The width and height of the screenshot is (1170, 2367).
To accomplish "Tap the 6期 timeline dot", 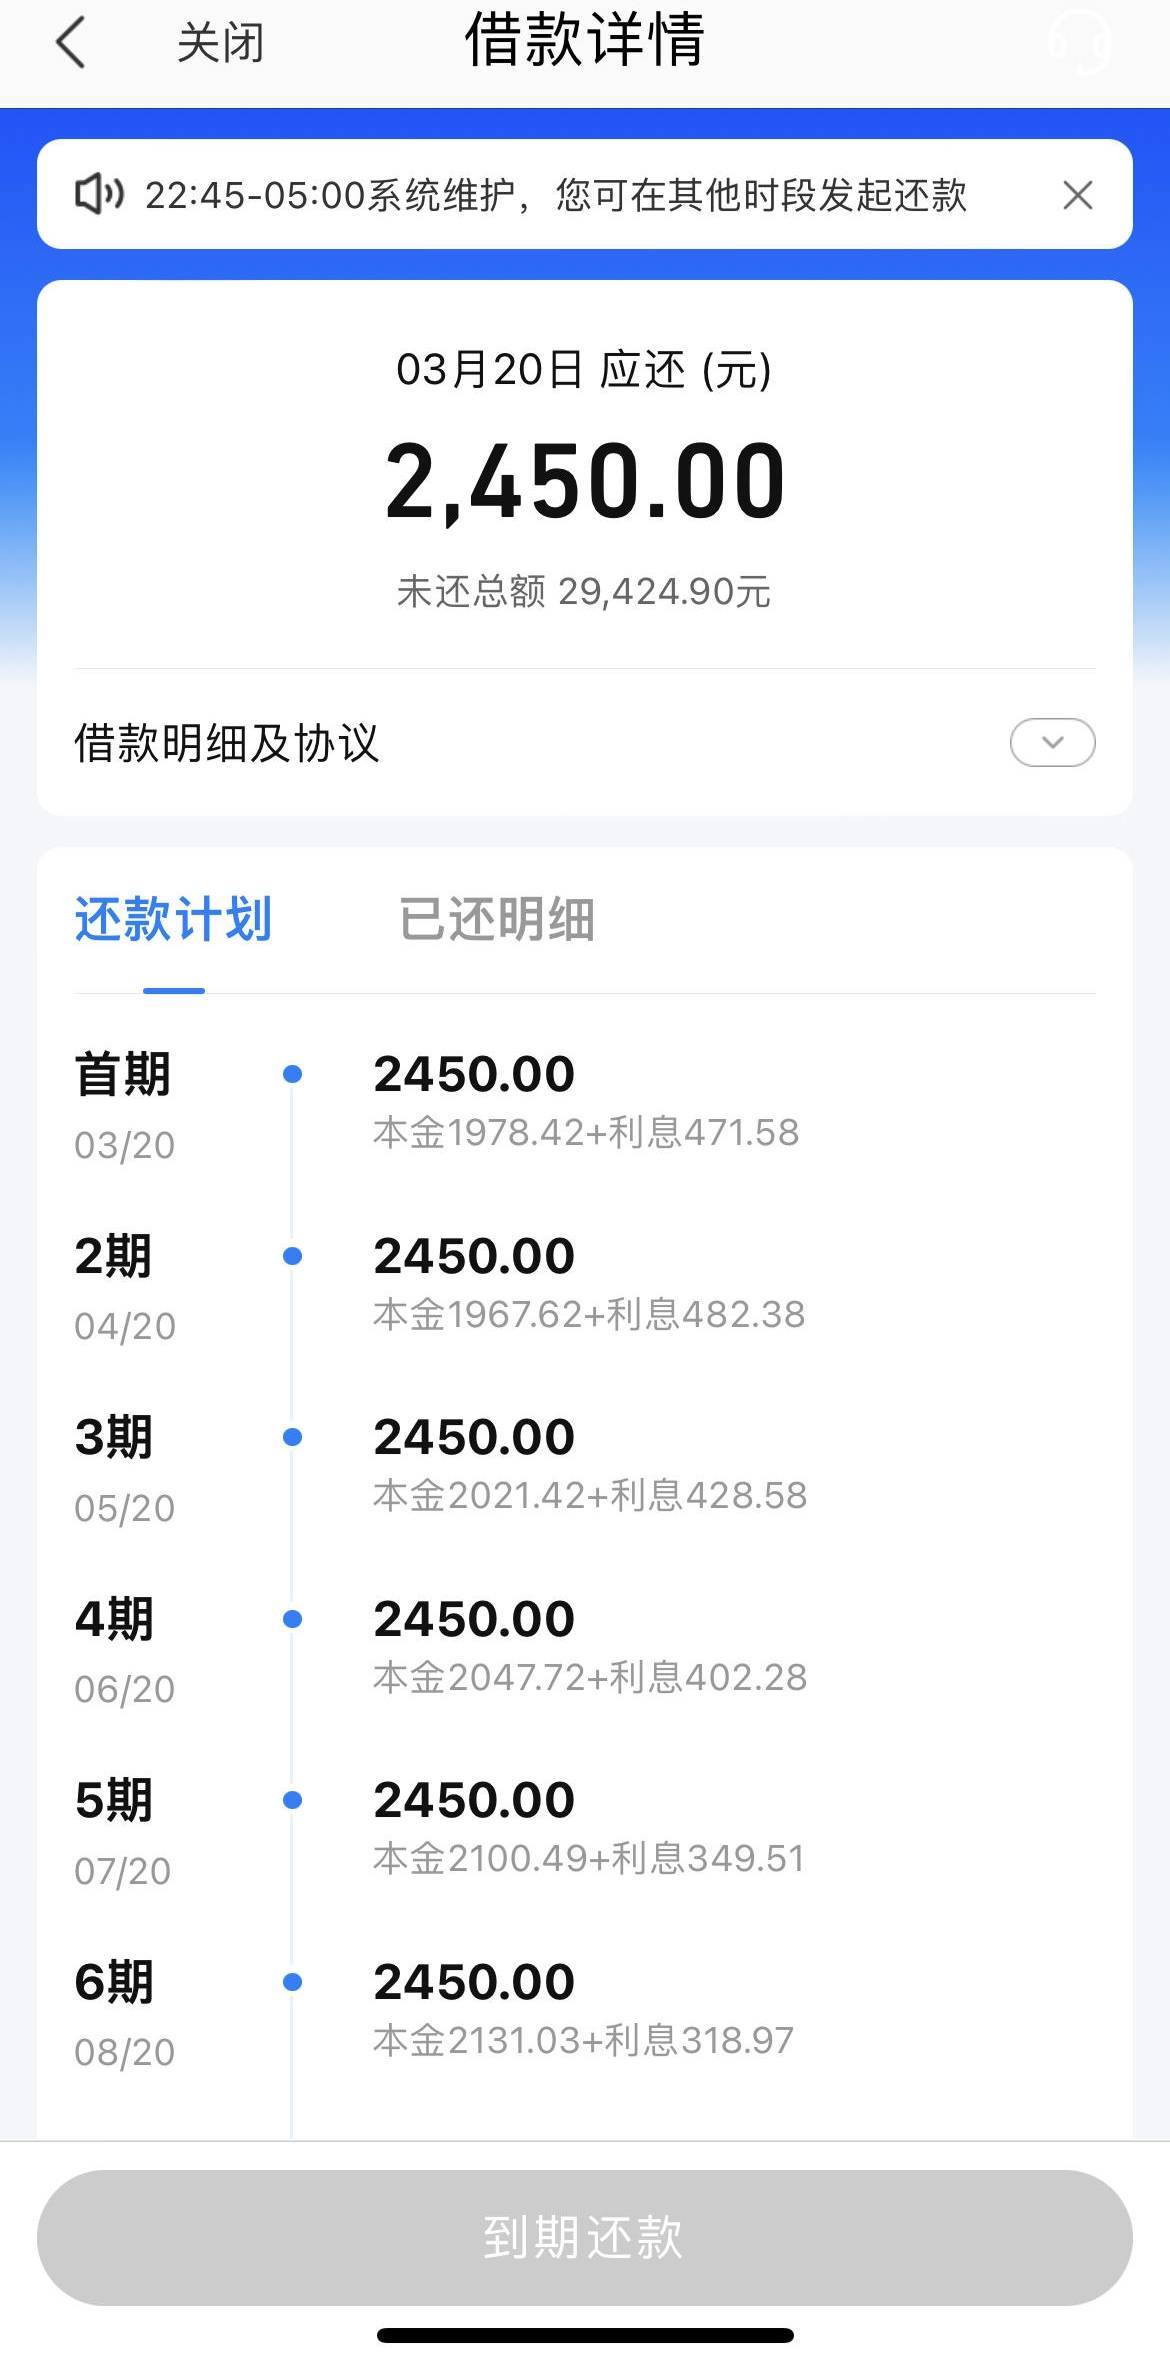I will coord(293,1982).
